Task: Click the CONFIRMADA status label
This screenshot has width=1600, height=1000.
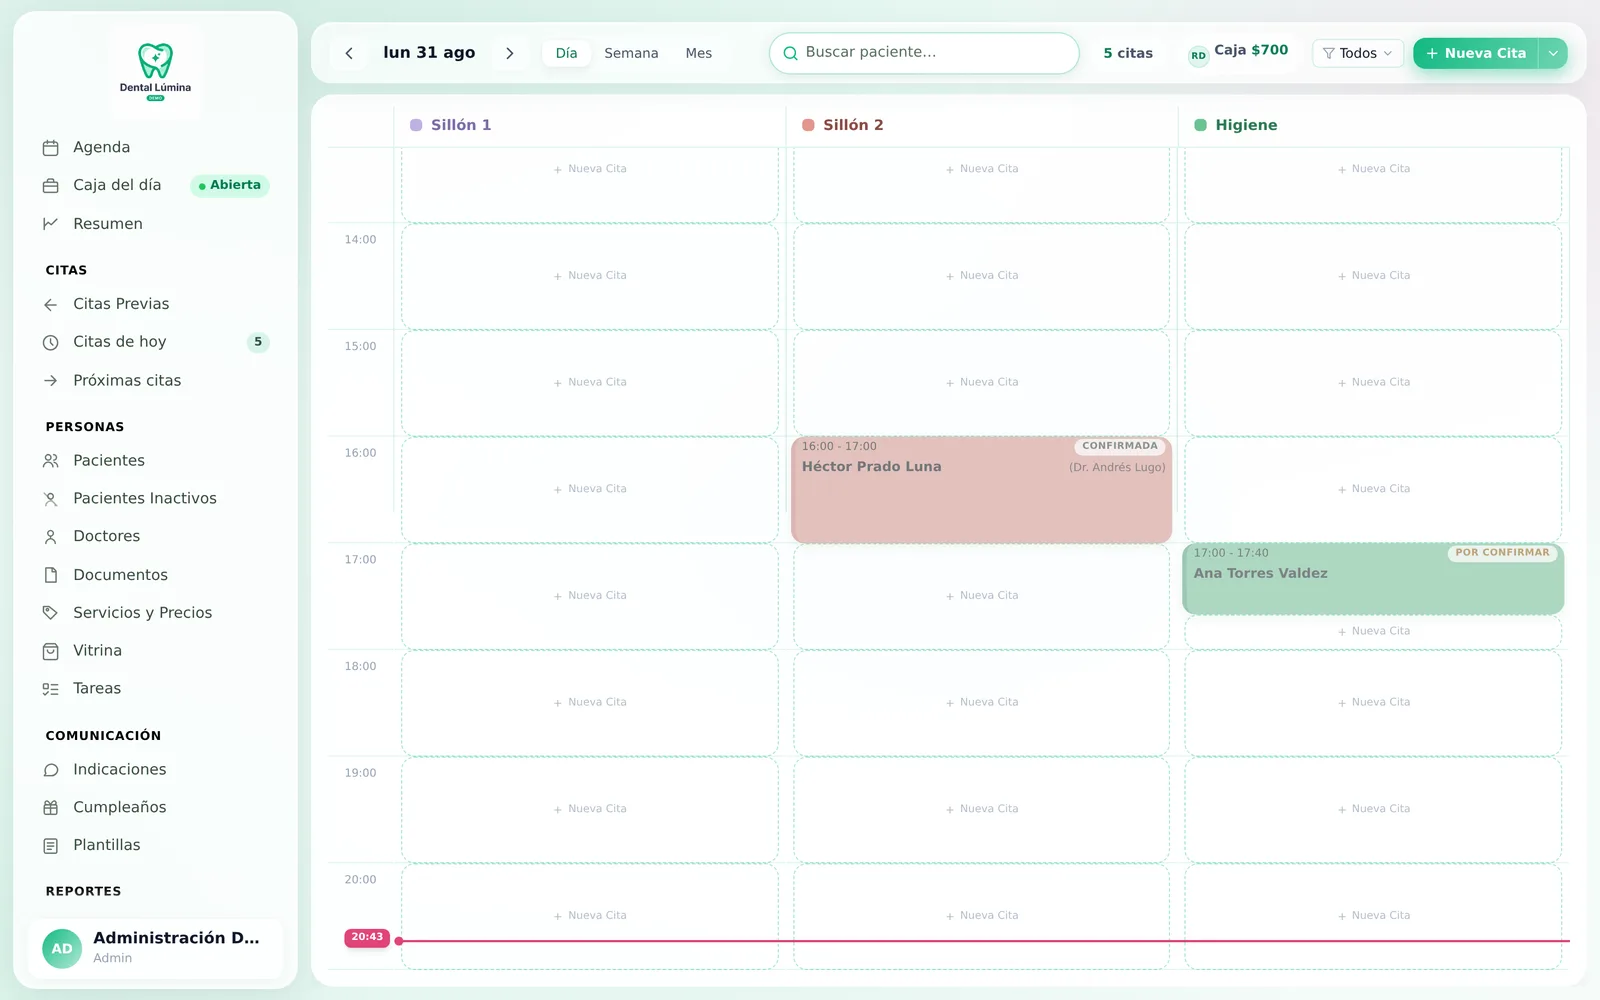Action: (1120, 446)
